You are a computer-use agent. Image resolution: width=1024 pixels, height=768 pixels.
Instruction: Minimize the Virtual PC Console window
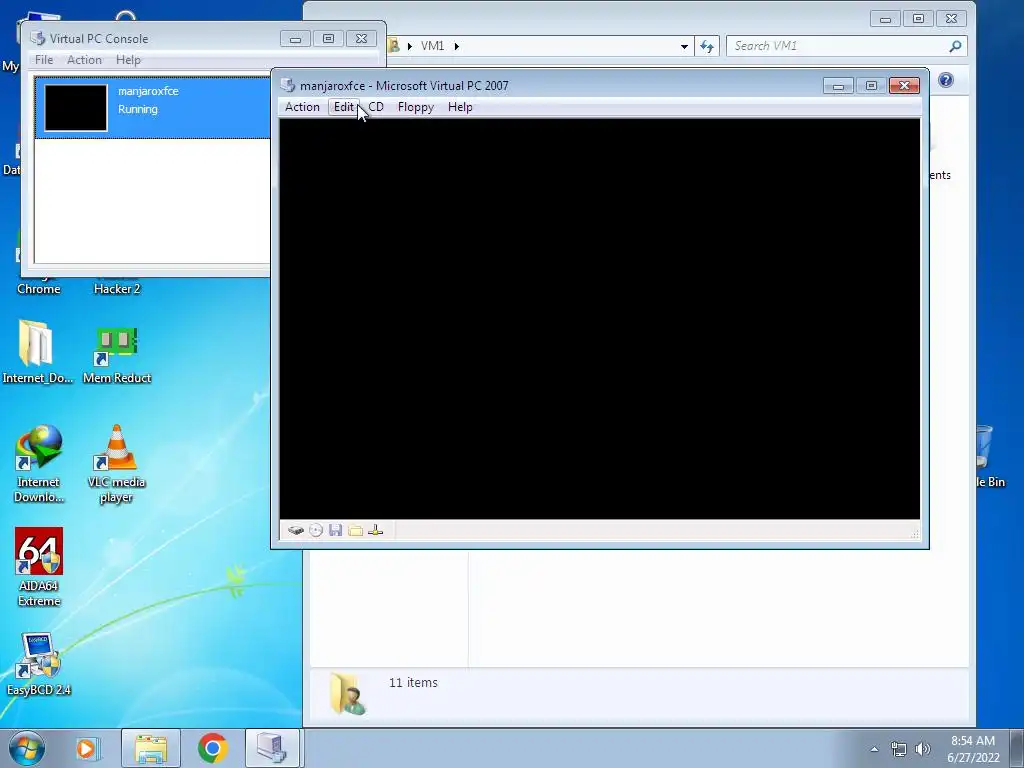click(x=295, y=39)
